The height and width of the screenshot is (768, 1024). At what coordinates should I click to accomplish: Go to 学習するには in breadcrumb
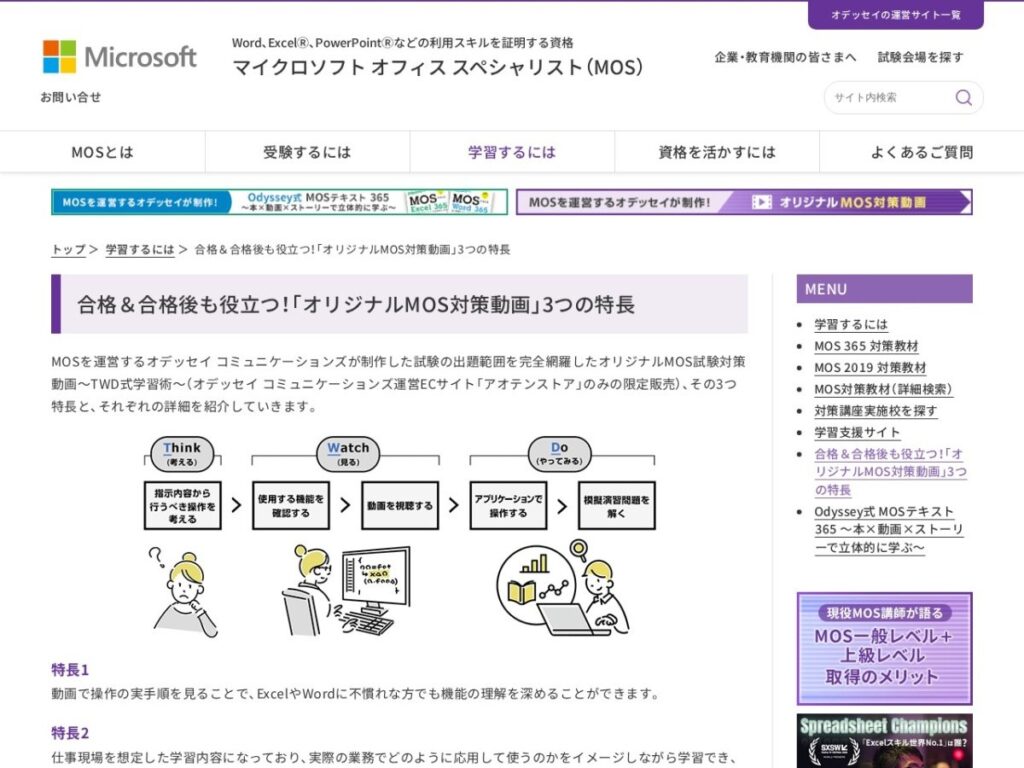point(140,249)
